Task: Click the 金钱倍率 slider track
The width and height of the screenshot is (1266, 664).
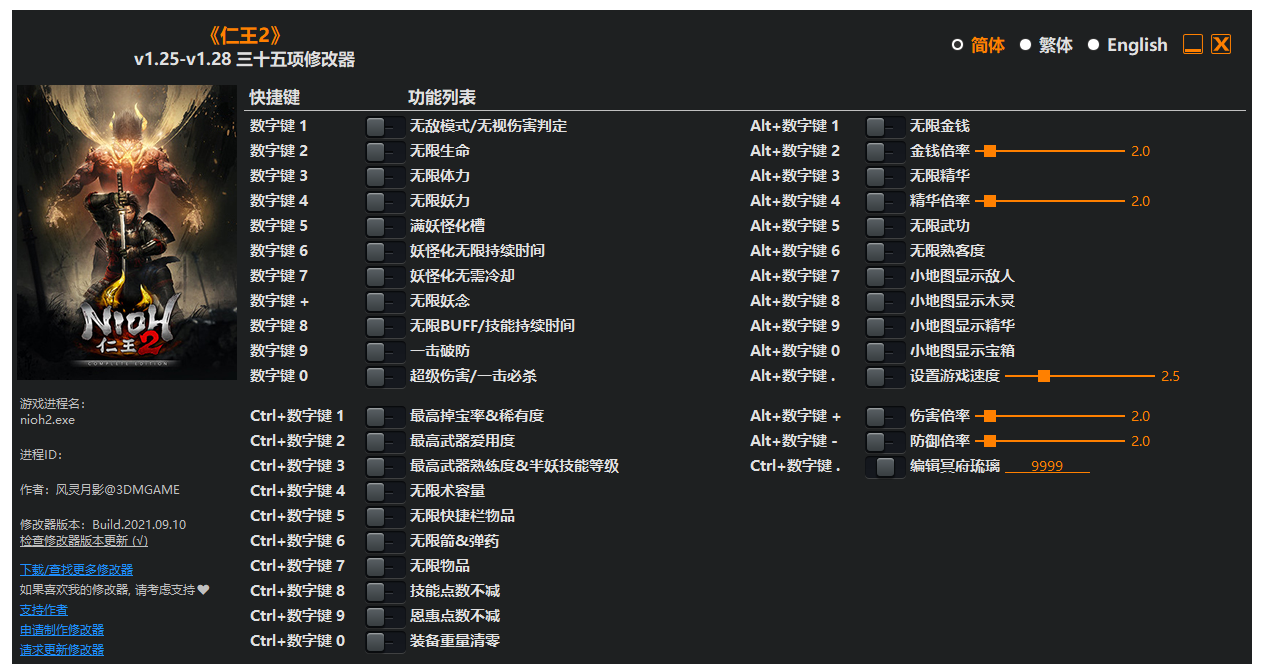Action: point(1050,151)
